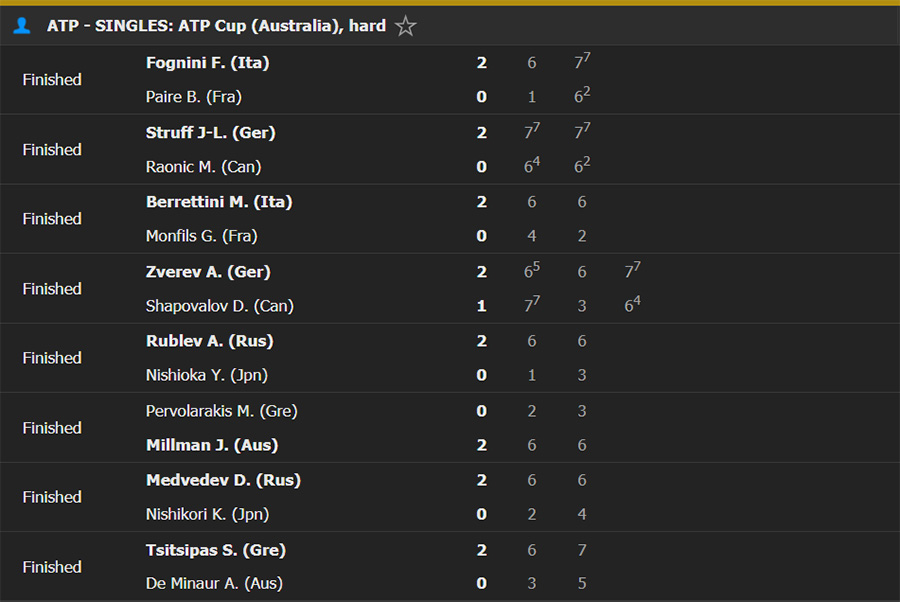
Task: Click Medvedev D. (Rus) player name
Action: click(x=223, y=480)
